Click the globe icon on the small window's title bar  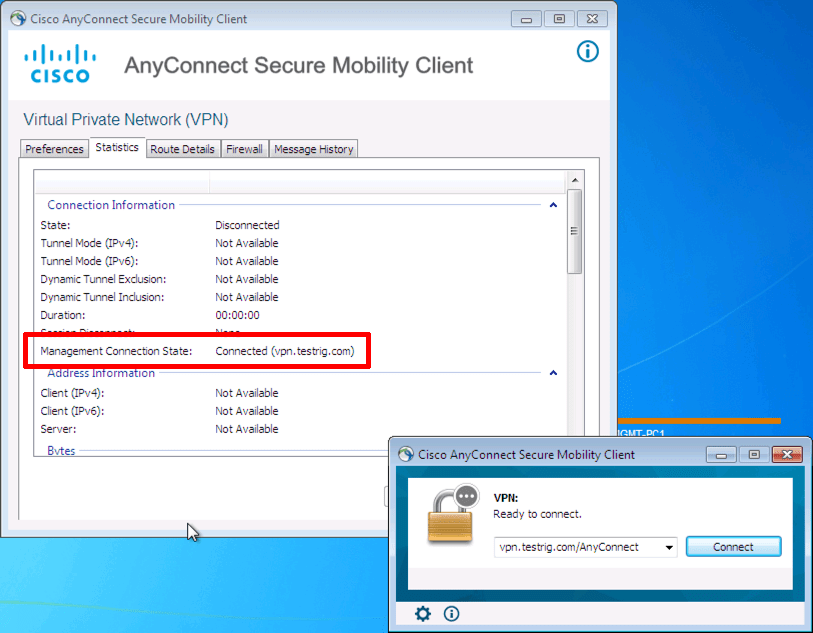click(404, 454)
